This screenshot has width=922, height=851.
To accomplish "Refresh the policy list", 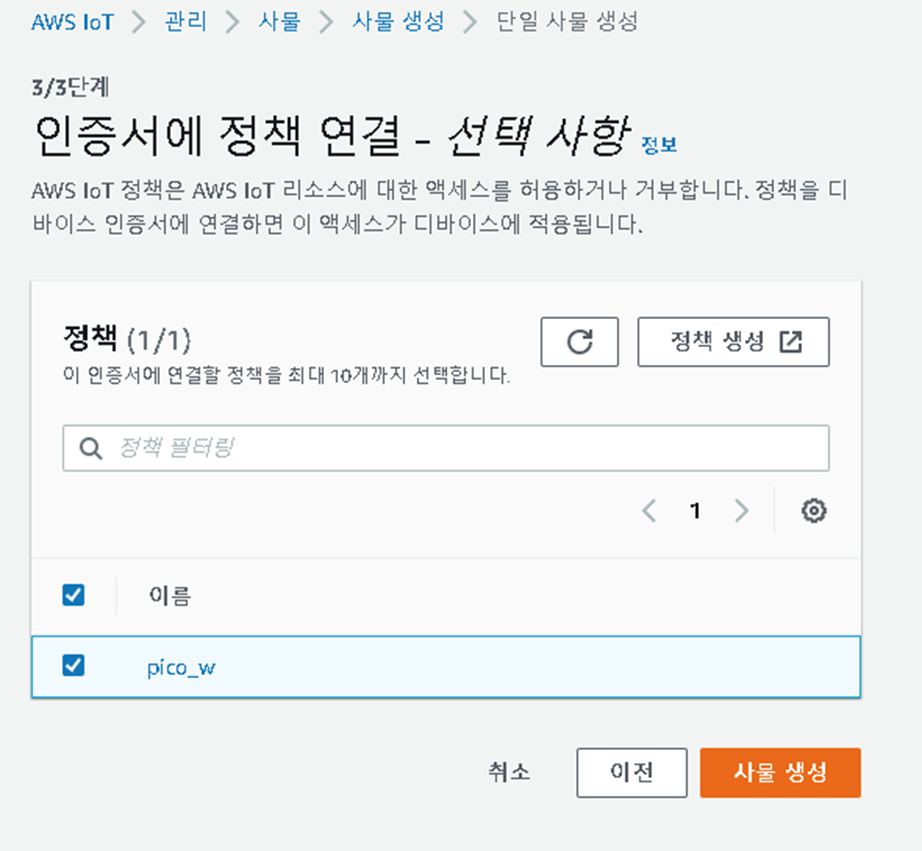I will 579,342.
